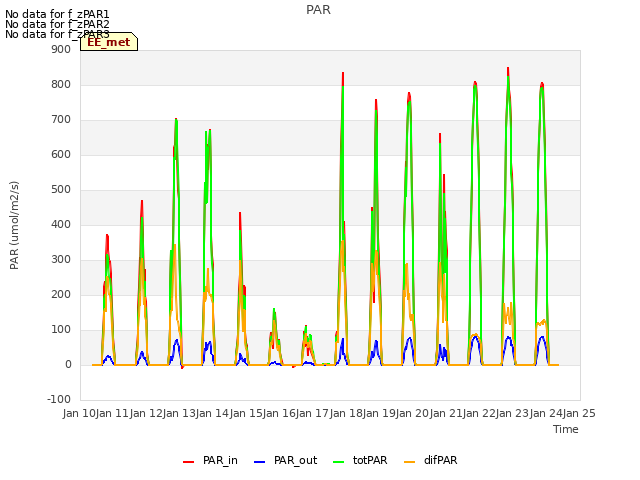Click the EE_met annotation box
Image resolution: width=640 pixels, height=480 pixels.
coord(109,42)
